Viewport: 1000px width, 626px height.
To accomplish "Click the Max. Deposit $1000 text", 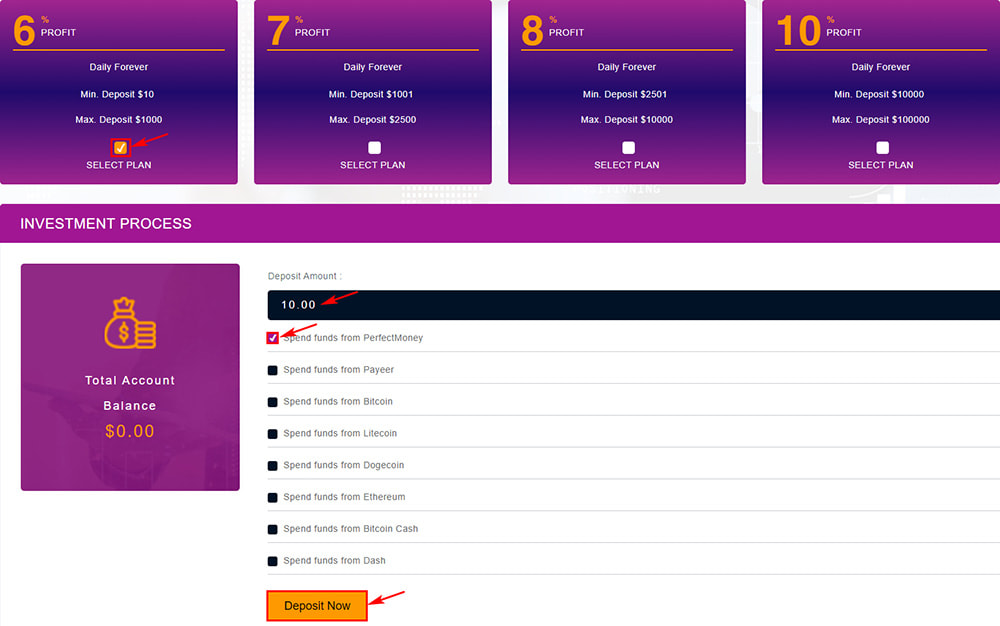I will pyautogui.click(x=119, y=120).
